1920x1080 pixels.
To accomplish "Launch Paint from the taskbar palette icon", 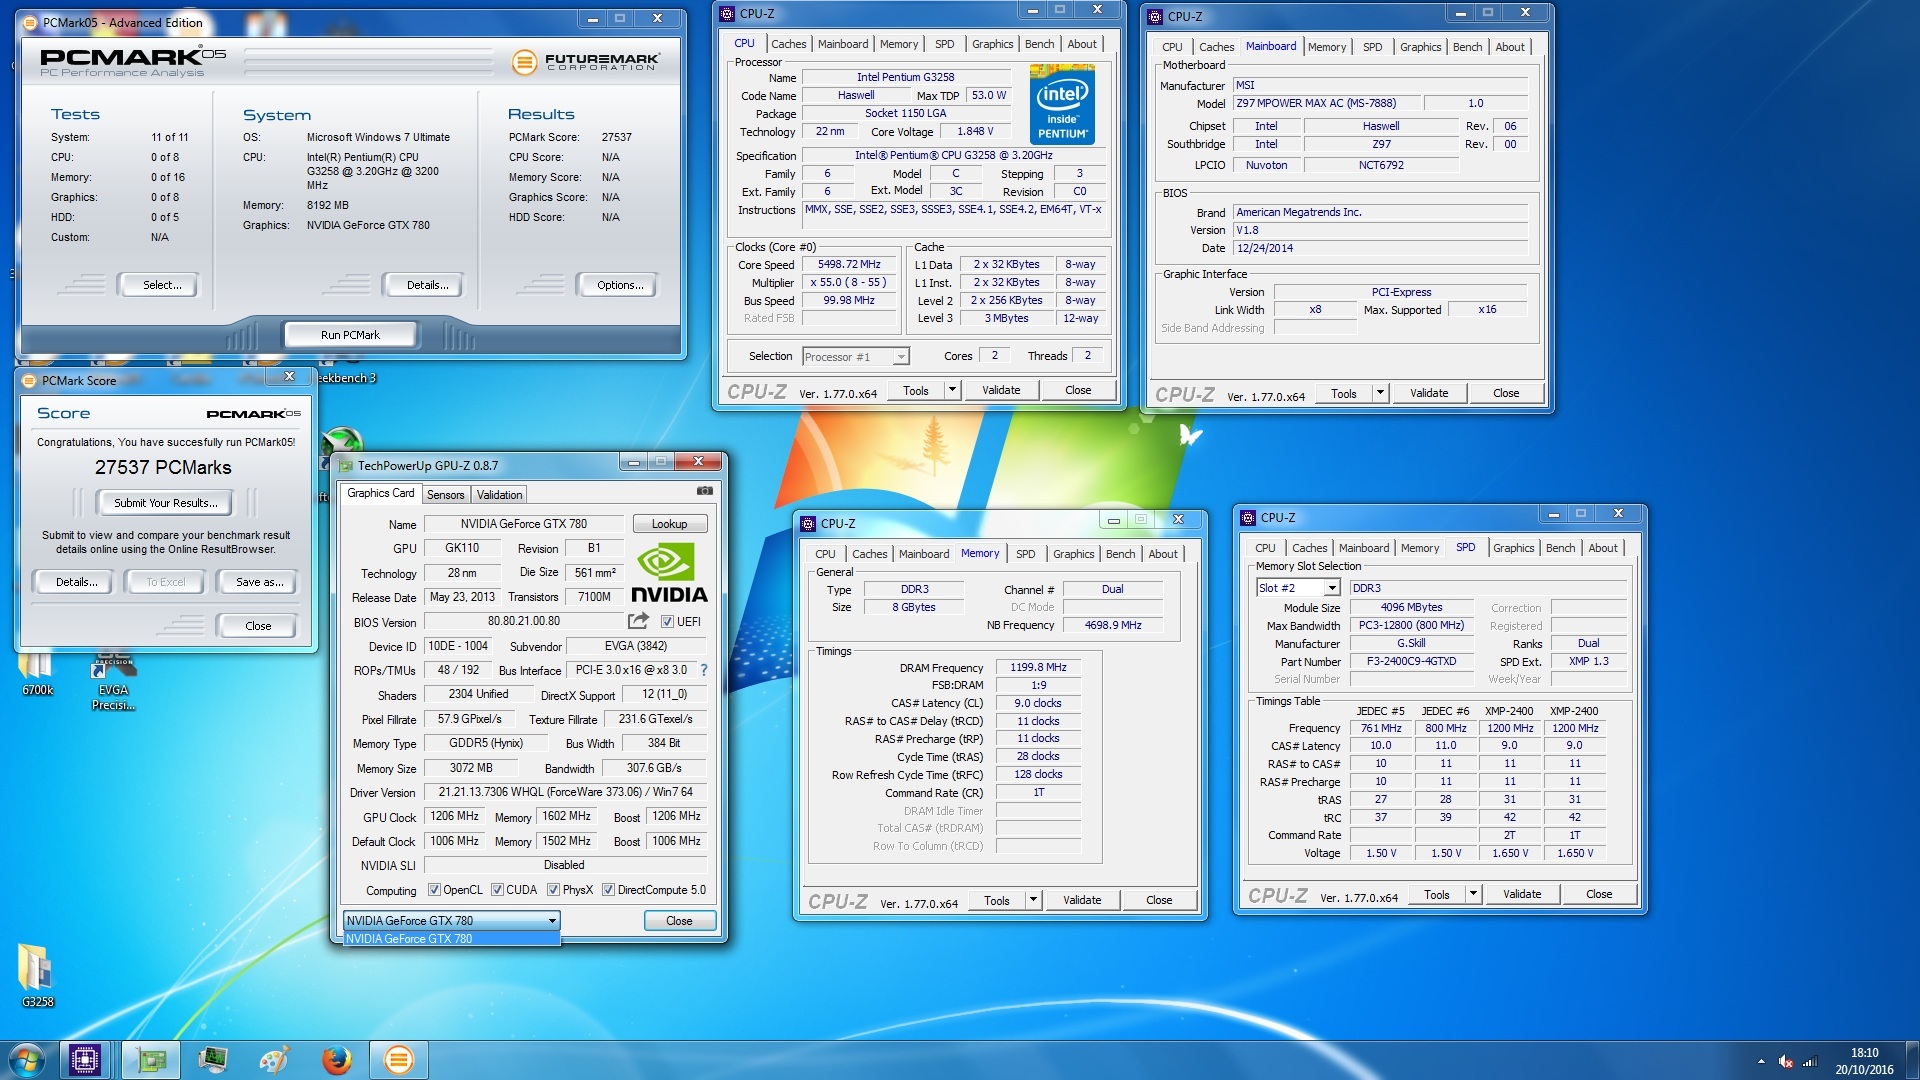I will (274, 1059).
